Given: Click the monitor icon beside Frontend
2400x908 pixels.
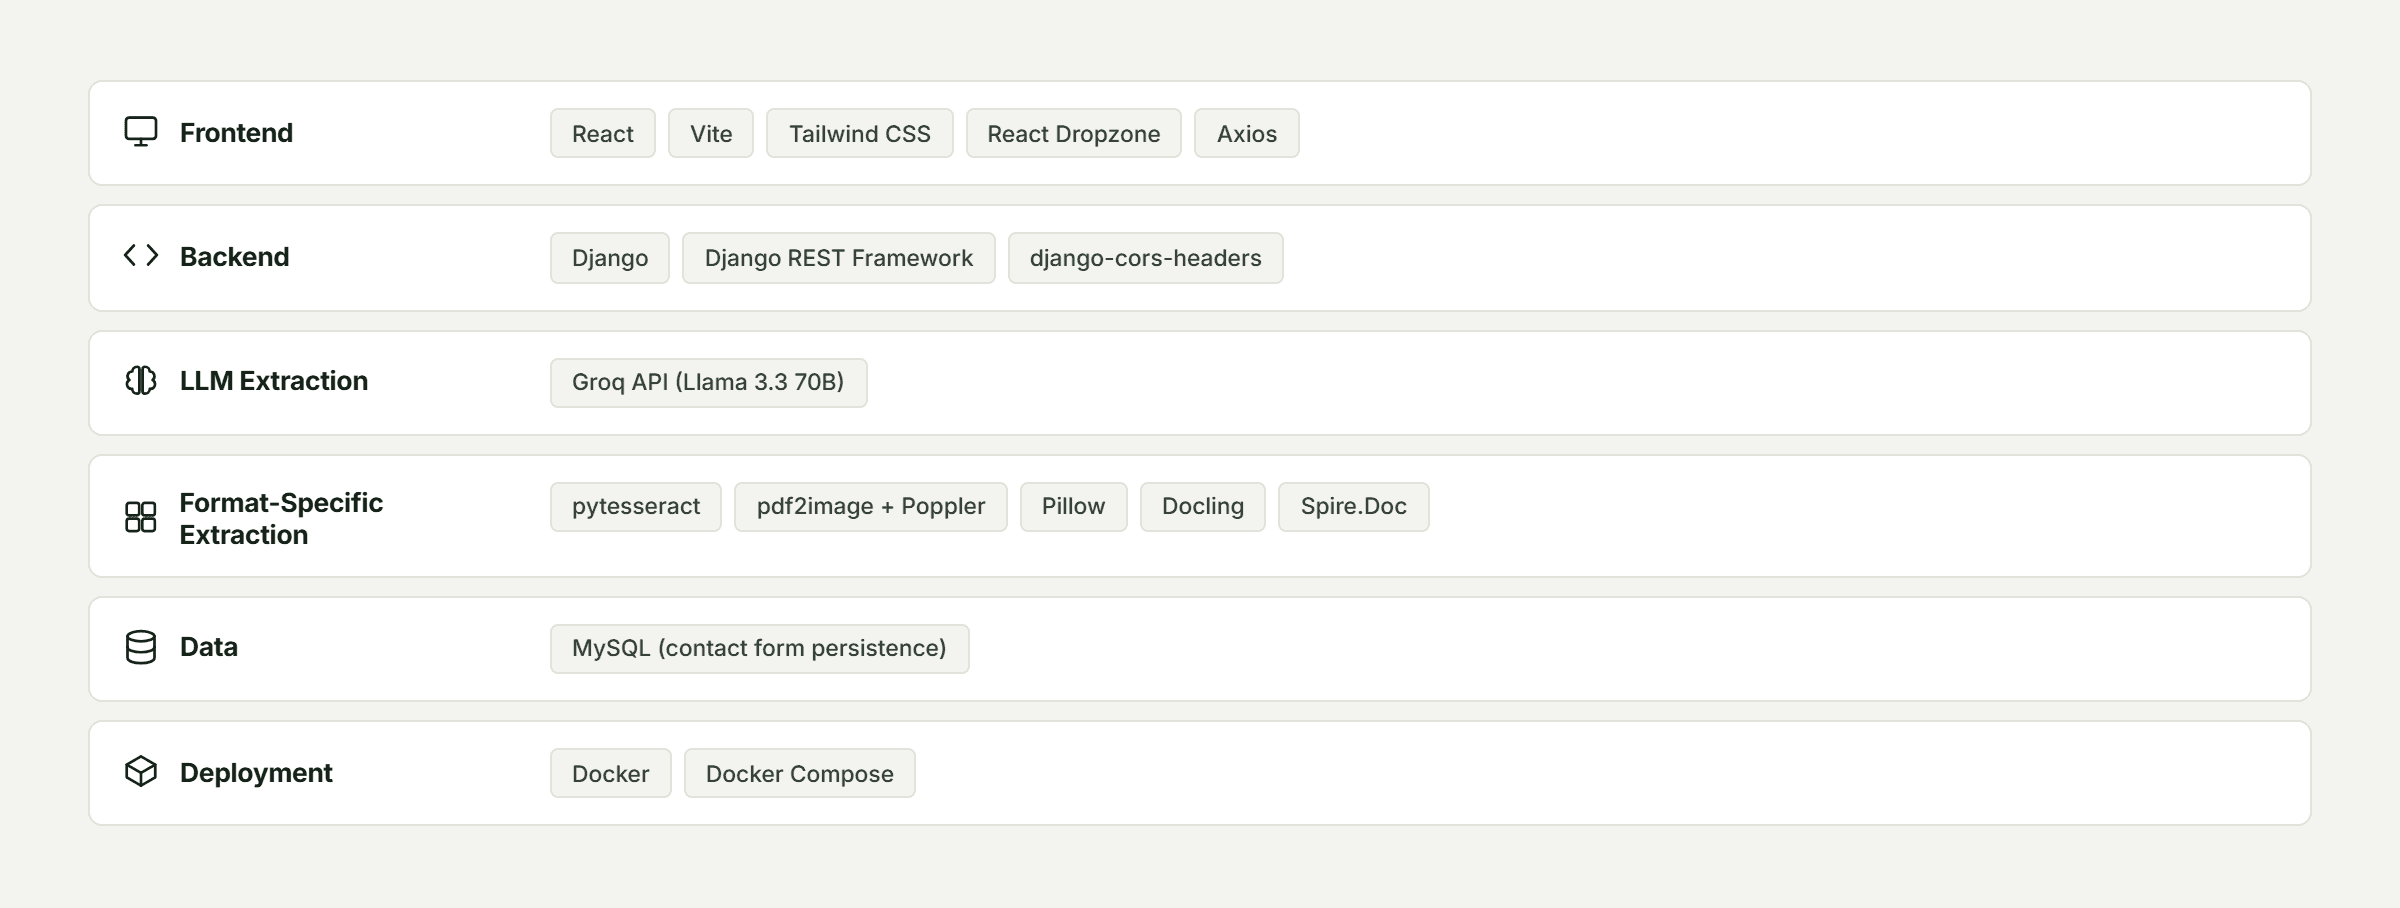Looking at the screenshot, I should pos(141,132).
